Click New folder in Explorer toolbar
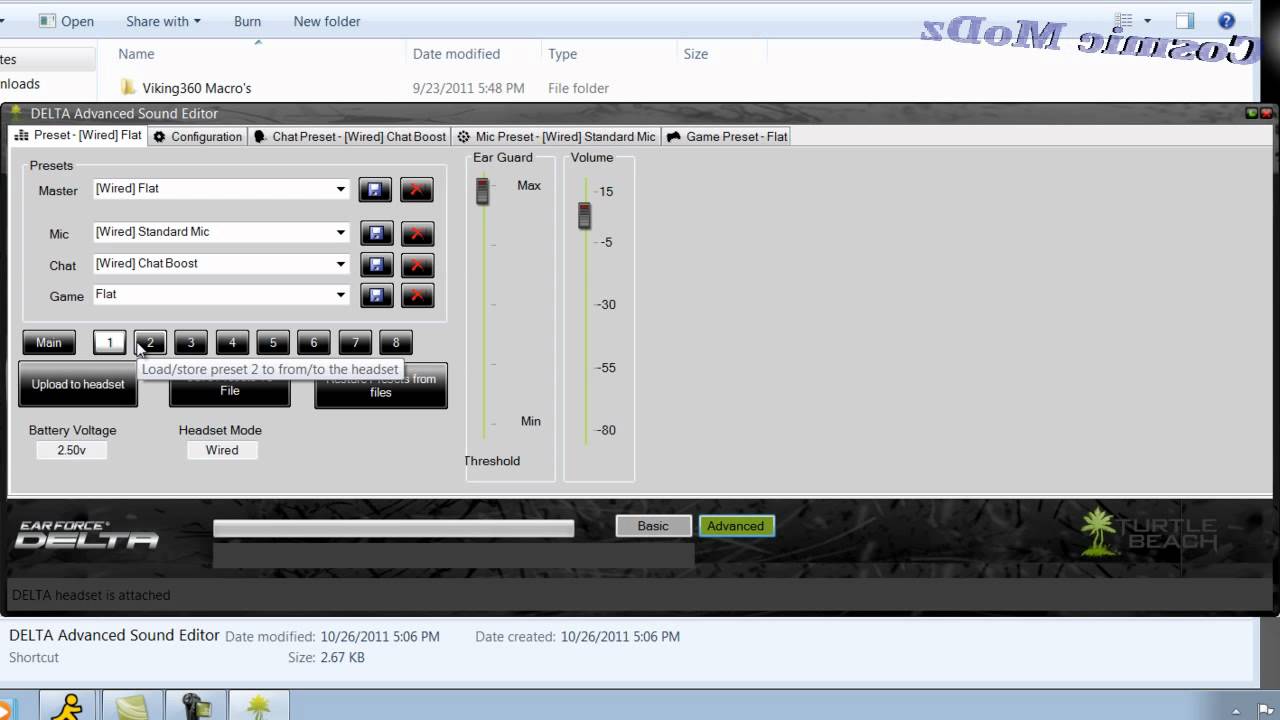The height and width of the screenshot is (720, 1280). 327,21
